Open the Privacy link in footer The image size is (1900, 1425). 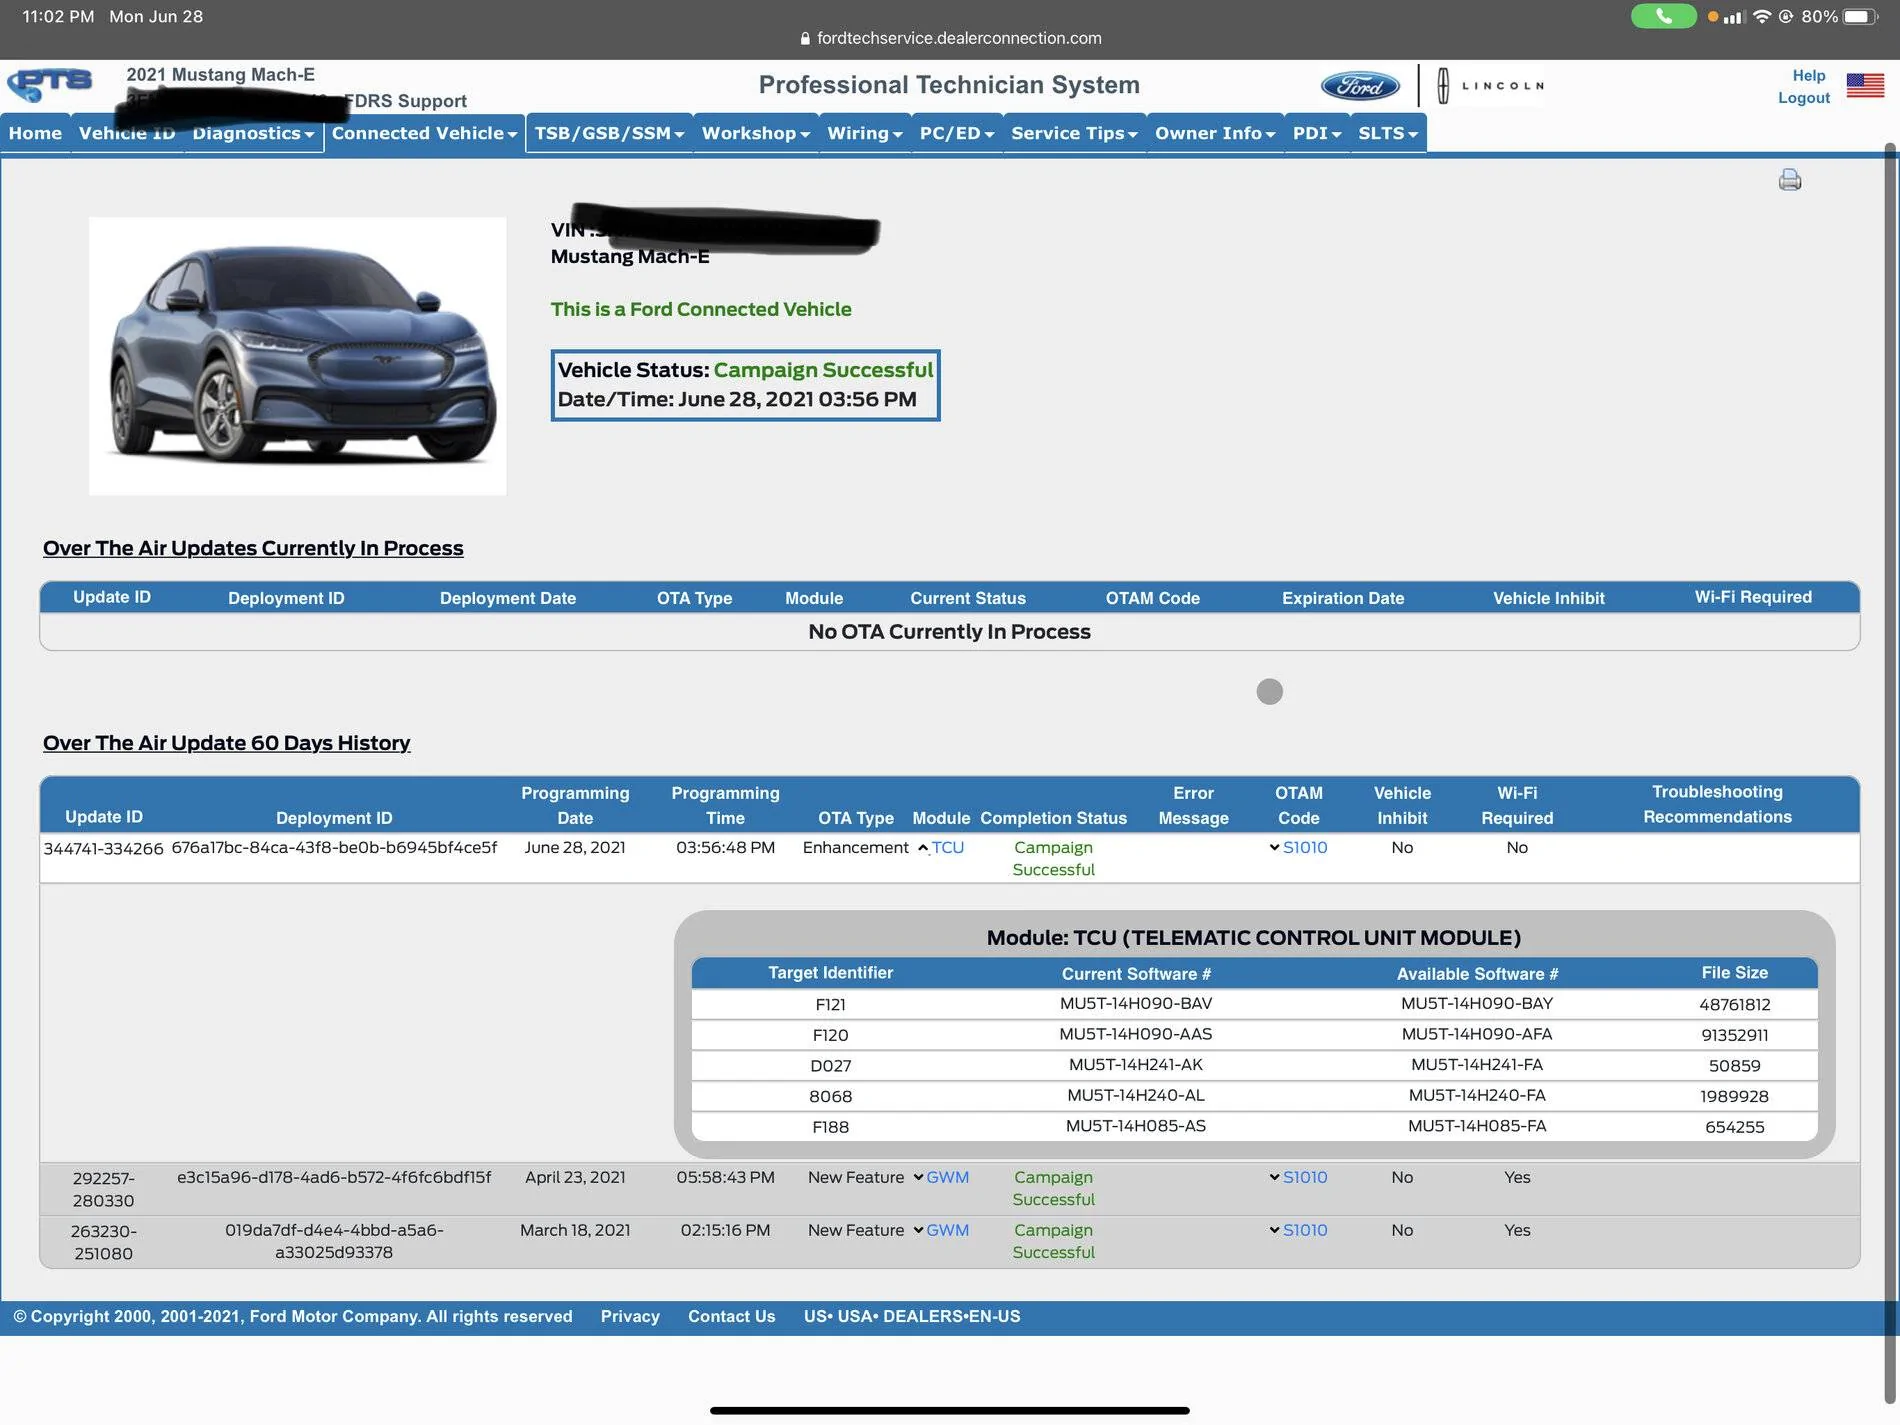[x=630, y=1316]
